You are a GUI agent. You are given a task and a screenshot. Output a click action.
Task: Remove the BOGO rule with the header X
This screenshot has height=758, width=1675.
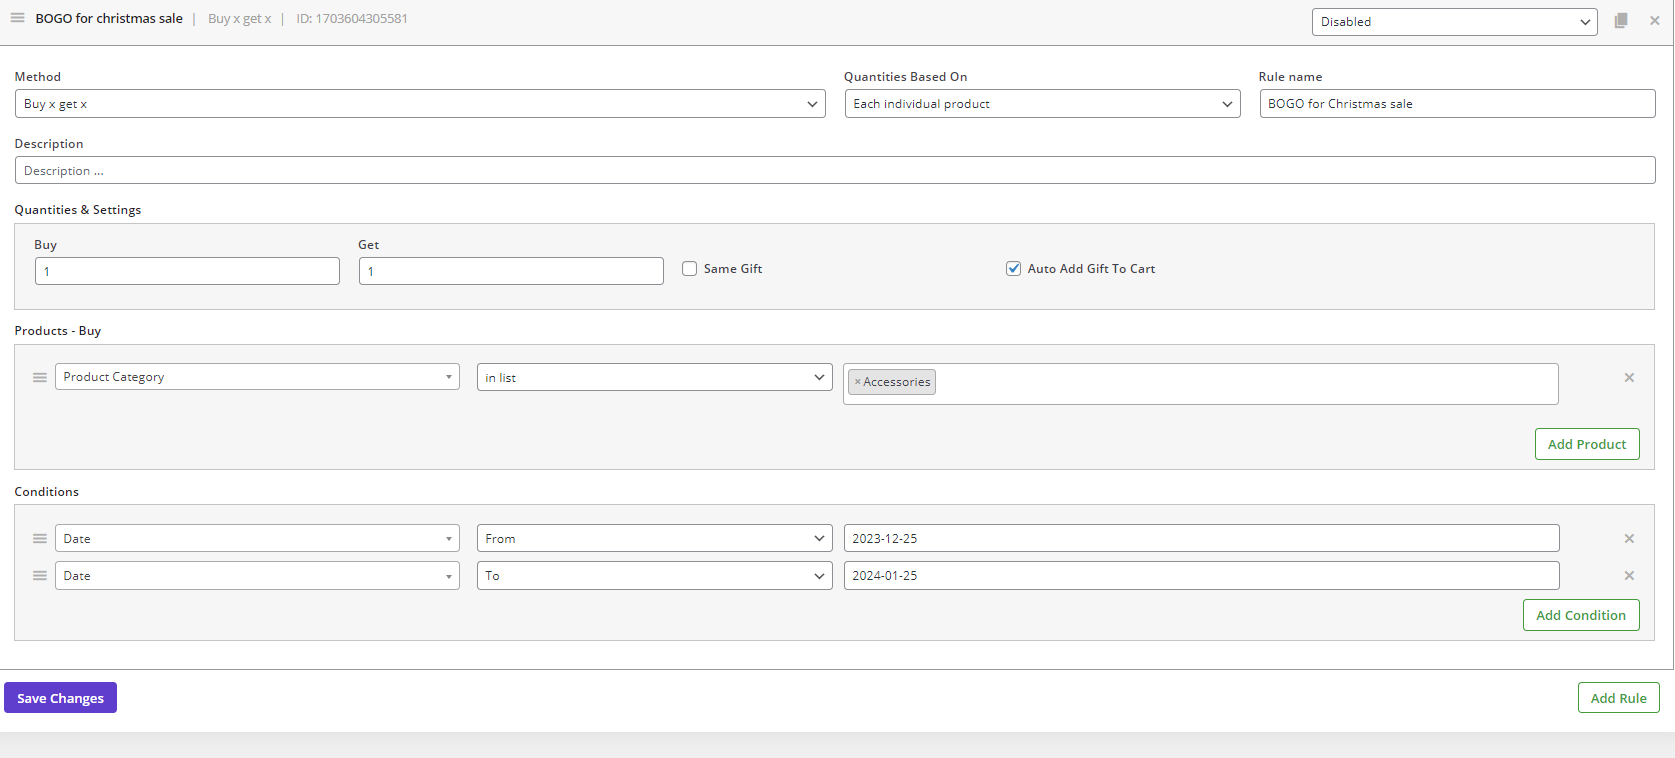[1655, 20]
